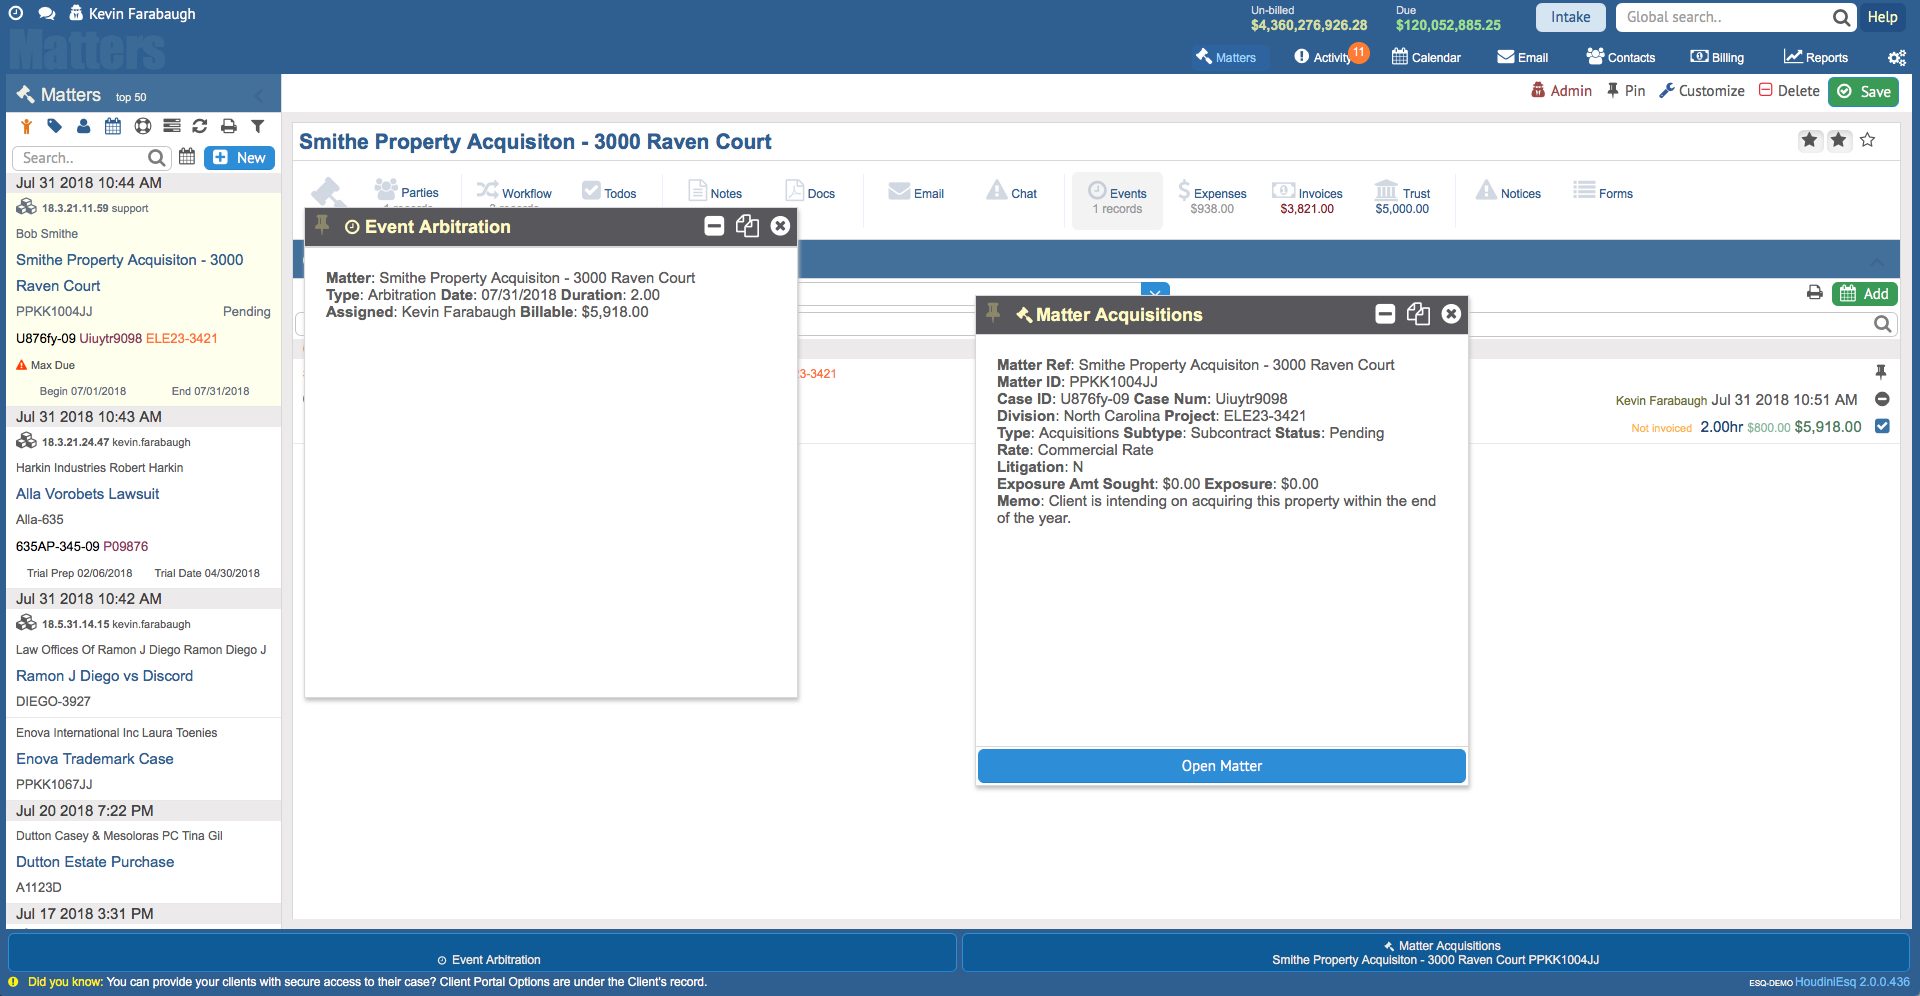Screen dimensions: 1920x996
Task: Open the Expenses tab showing $938.00
Action: point(1212,199)
